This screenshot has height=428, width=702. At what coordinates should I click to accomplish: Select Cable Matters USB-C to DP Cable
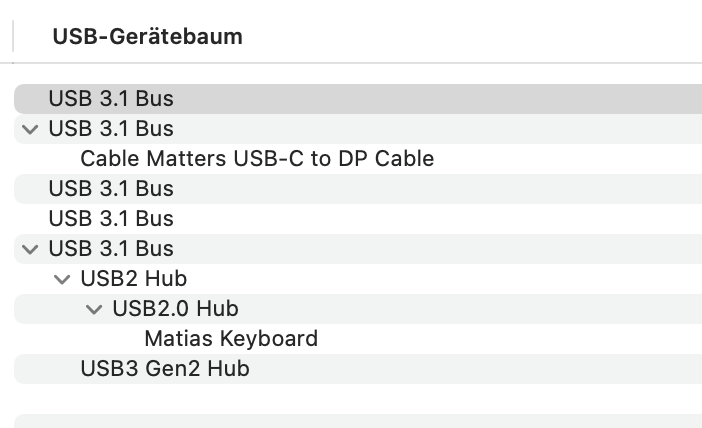[256, 159]
